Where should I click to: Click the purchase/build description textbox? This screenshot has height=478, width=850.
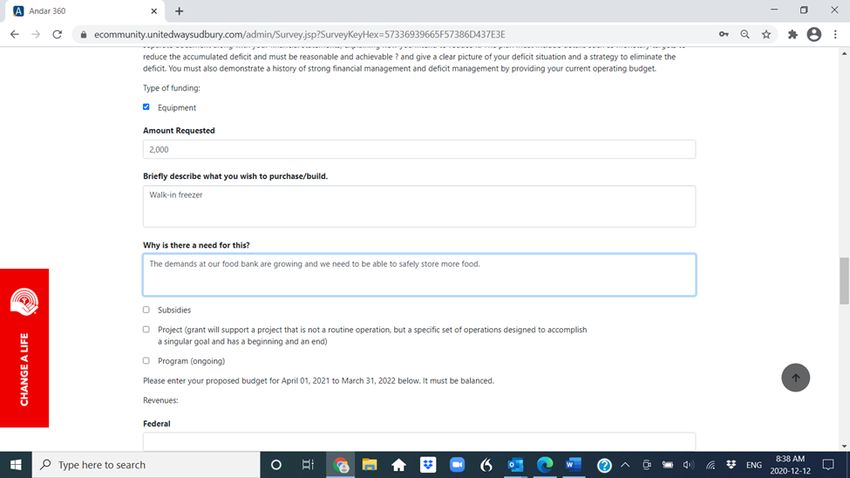click(x=419, y=206)
